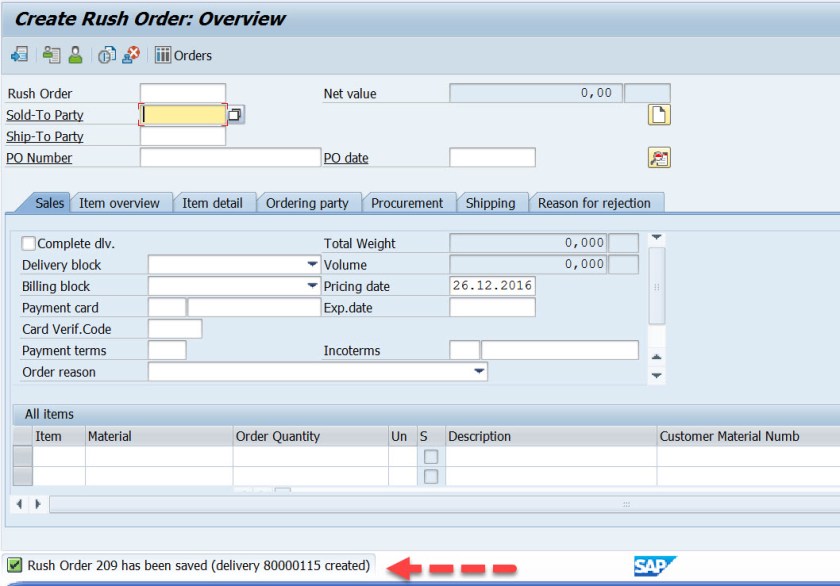The height and width of the screenshot is (586, 840).
Task: Click the clock document status overview icon
Action: 106,55
